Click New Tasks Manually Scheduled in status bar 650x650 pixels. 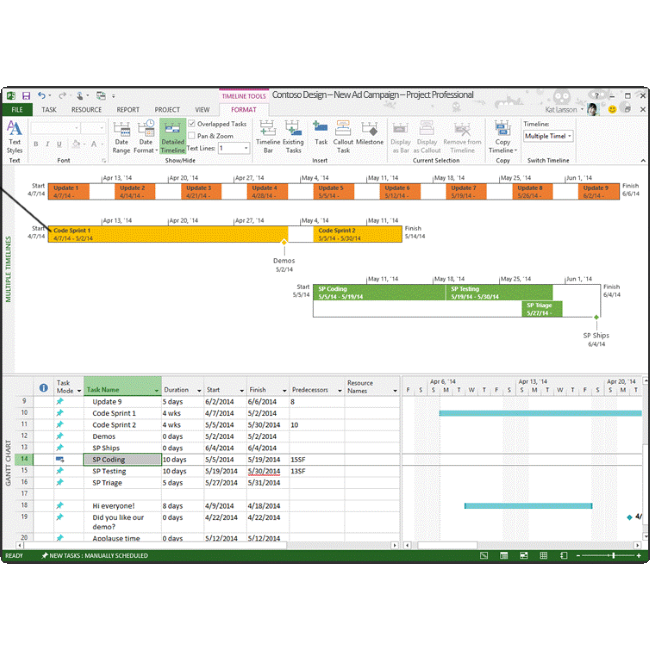click(x=95, y=555)
